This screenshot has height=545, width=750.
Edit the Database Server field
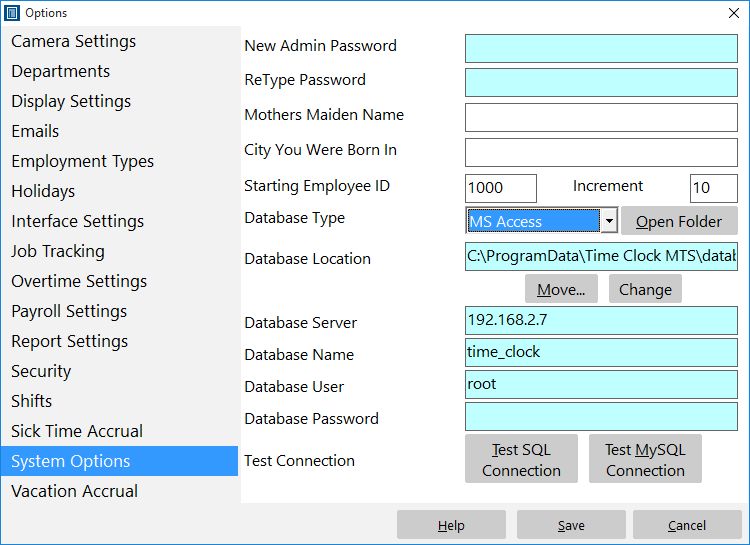[601, 321]
